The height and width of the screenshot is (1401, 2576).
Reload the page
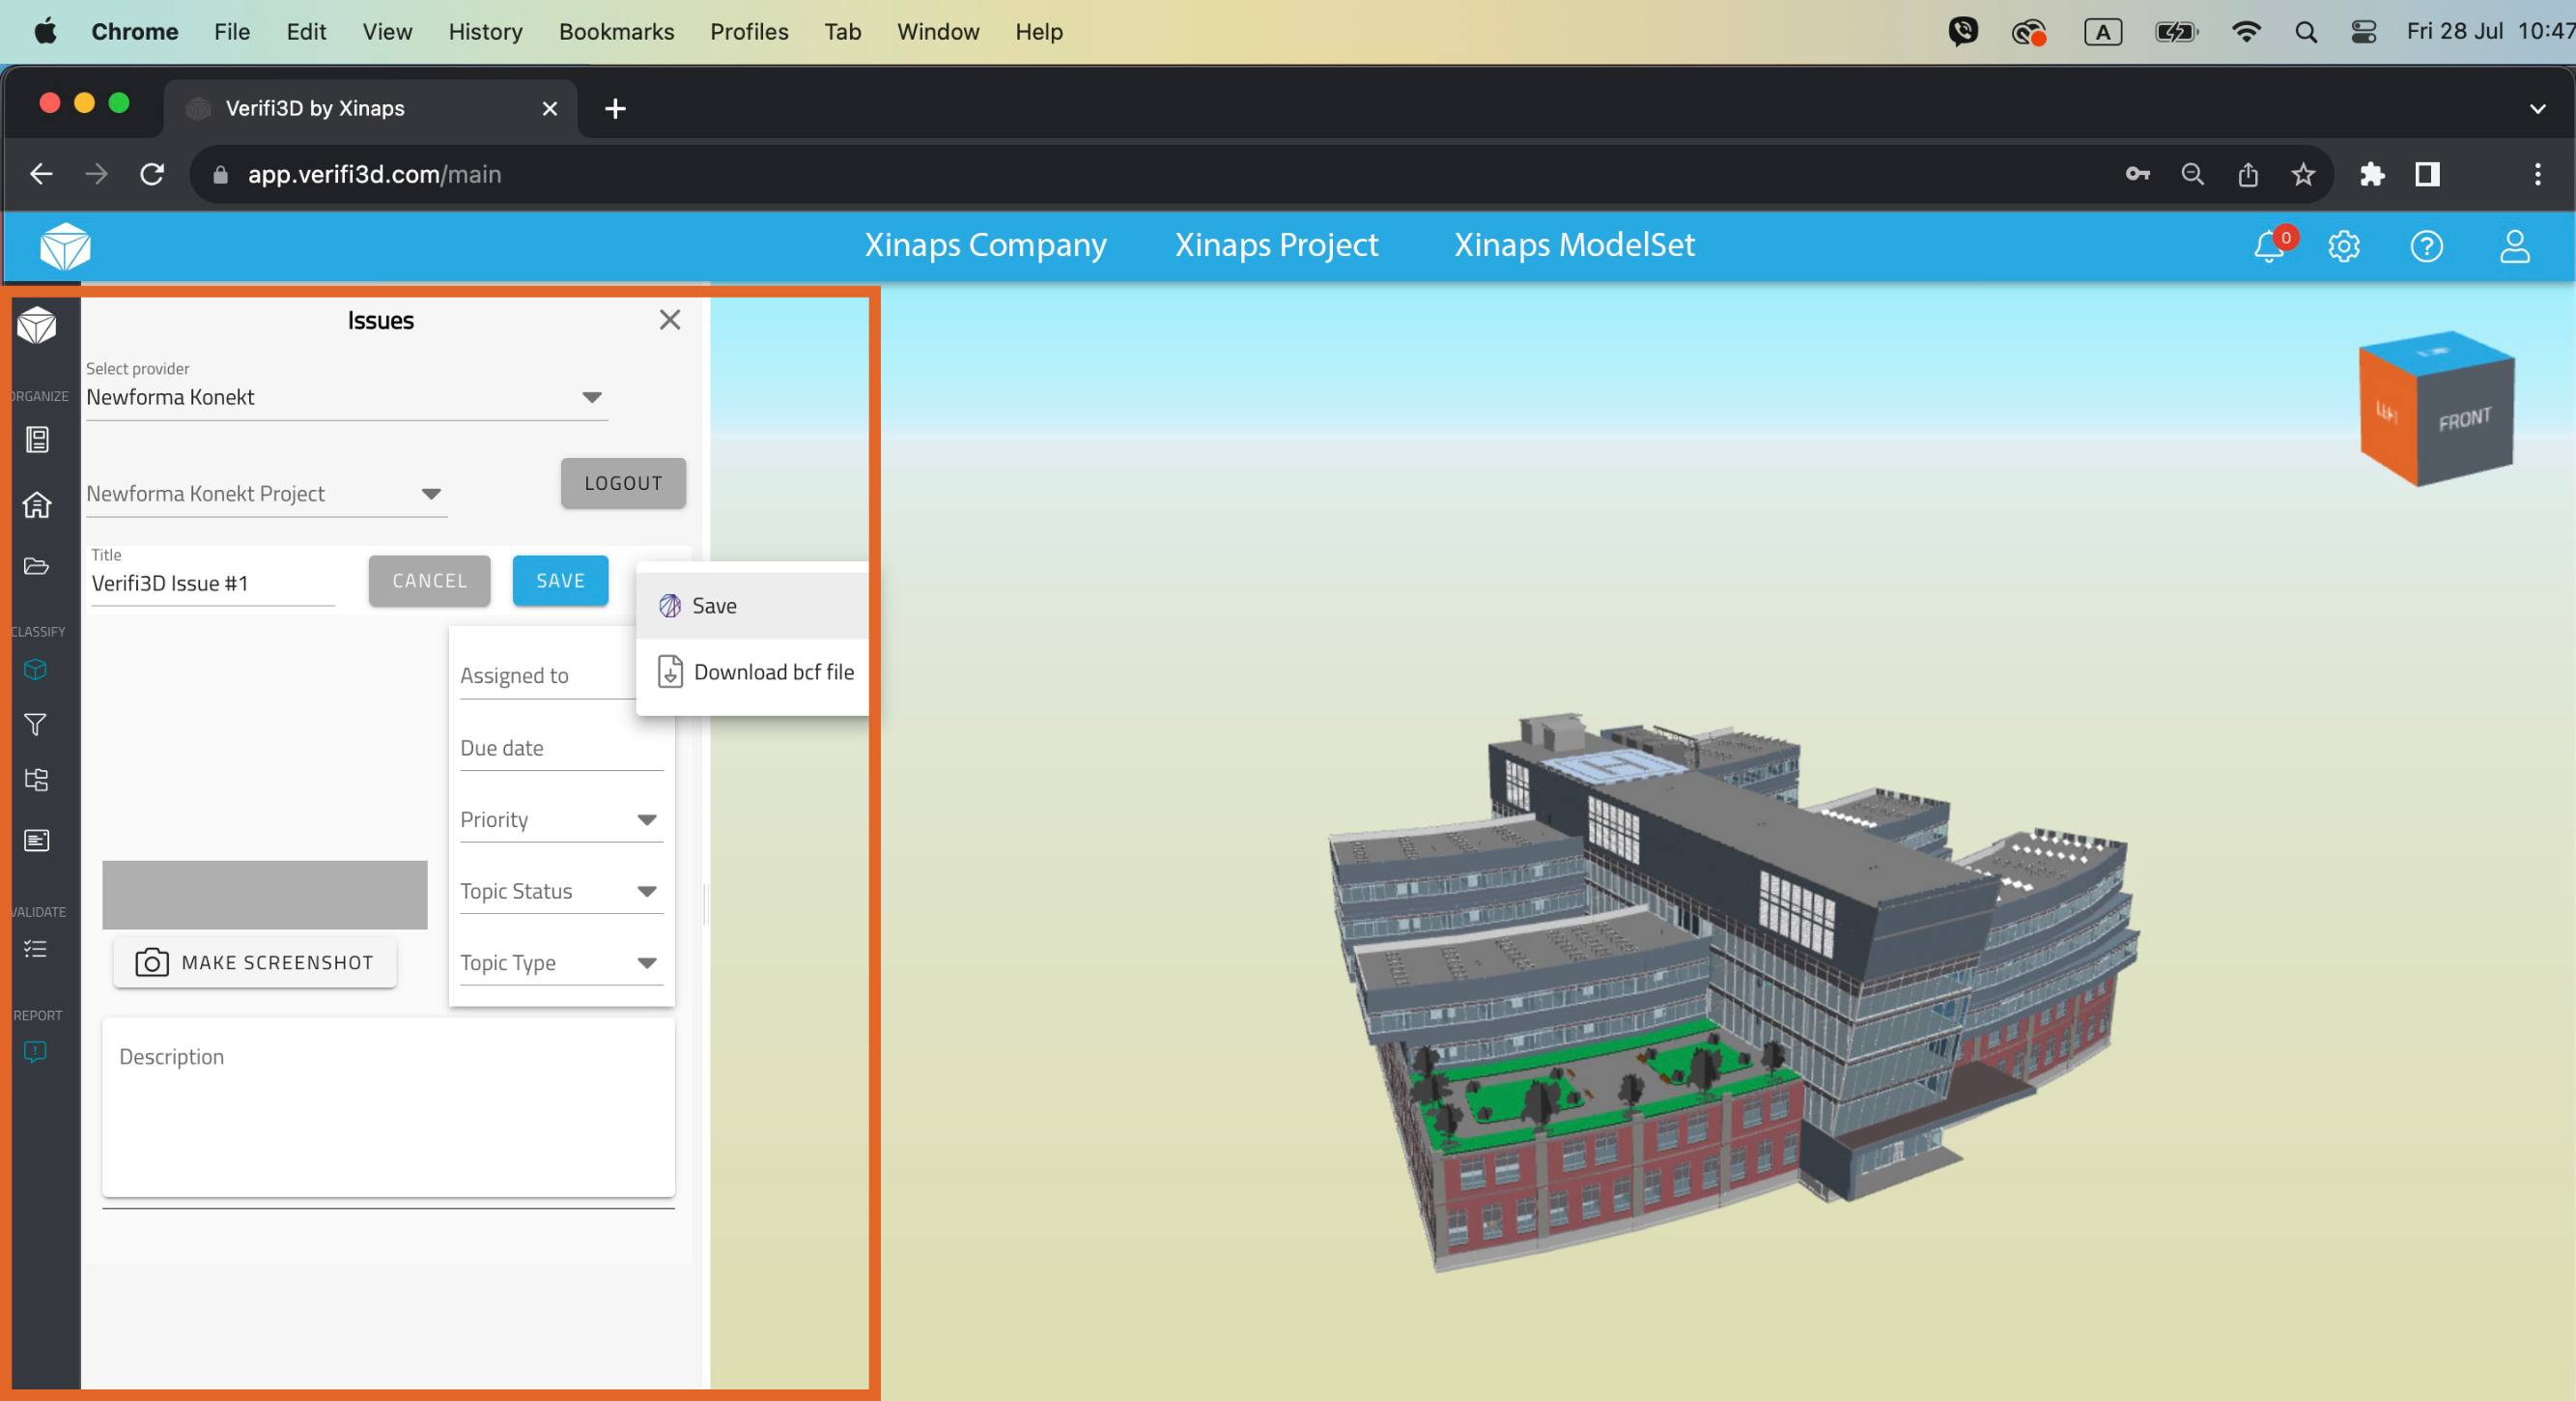(152, 174)
